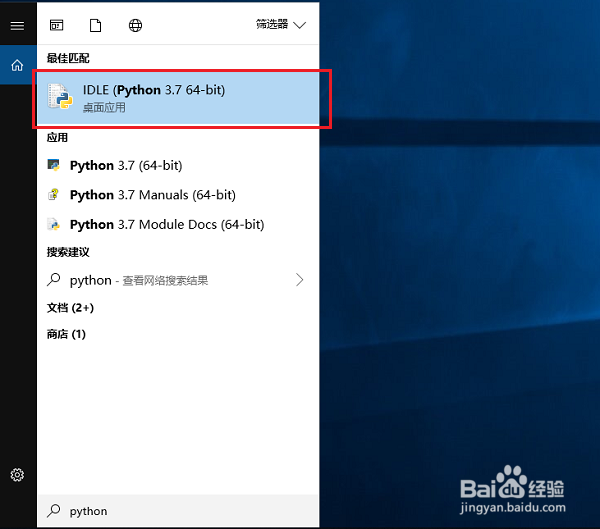
Task: Click the magnifier icon in the search box
Action: tap(54, 511)
